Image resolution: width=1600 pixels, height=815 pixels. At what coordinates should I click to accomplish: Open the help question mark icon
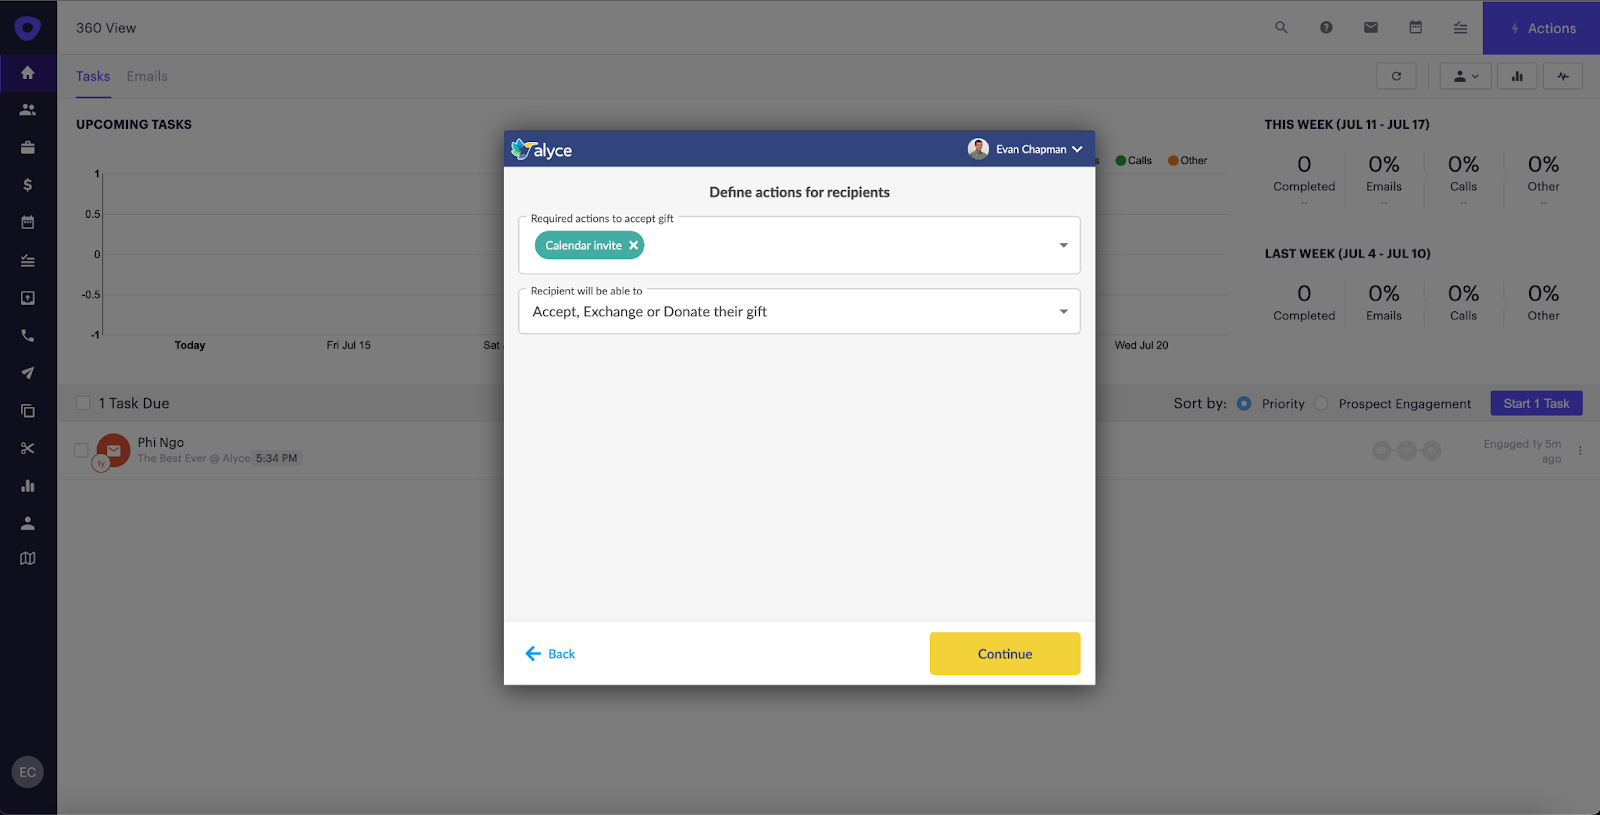point(1326,28)
